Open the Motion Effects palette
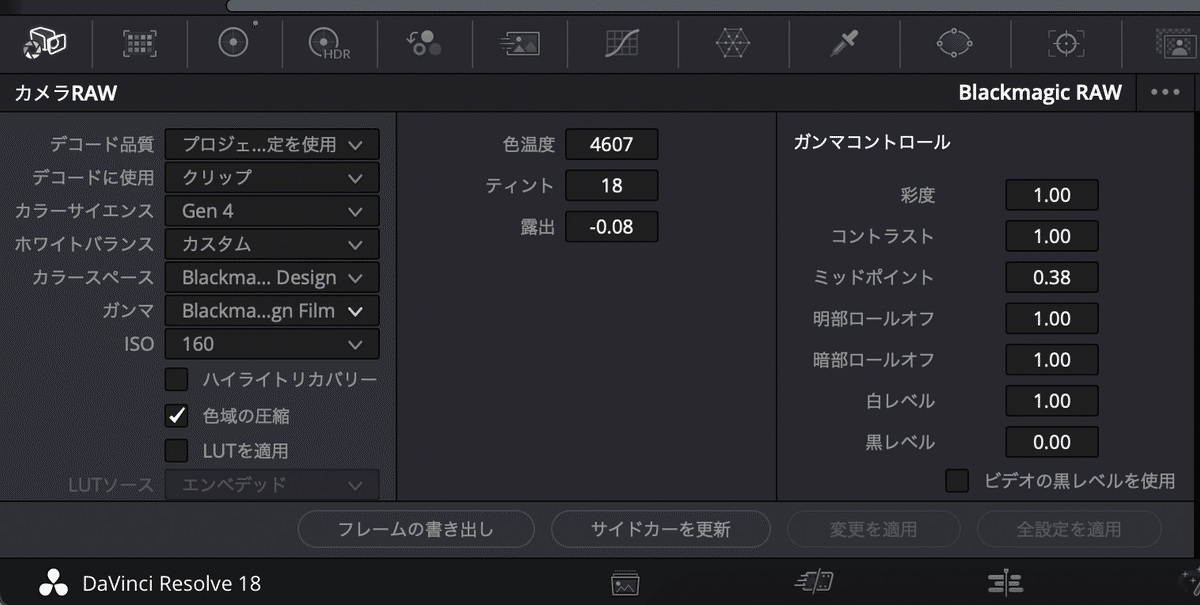Image resolution: width=1200 pixels, height=605 pixels. (517, 43)
